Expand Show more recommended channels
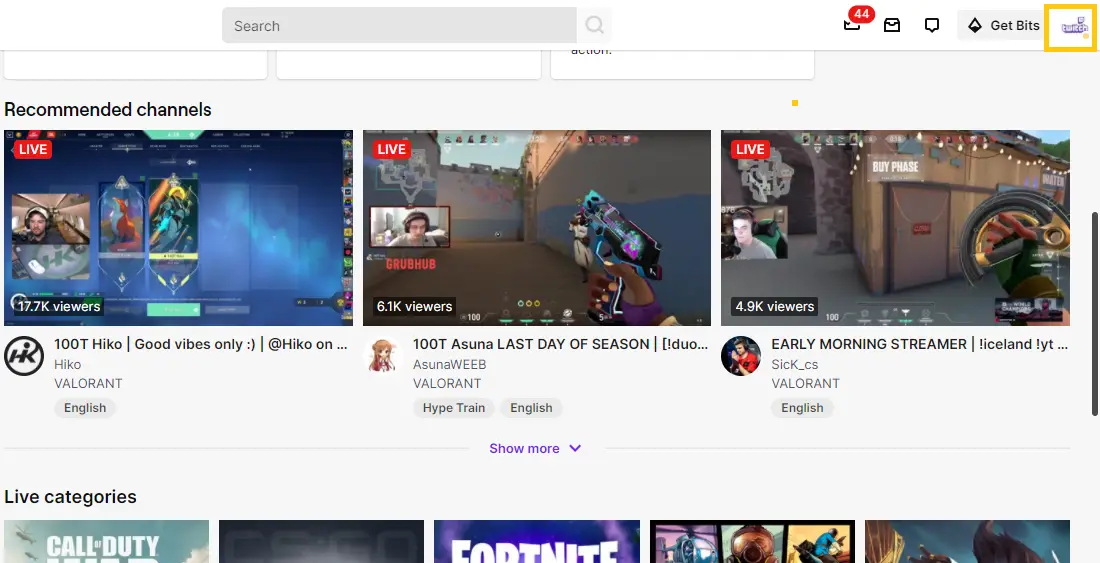 click(535, 449)
